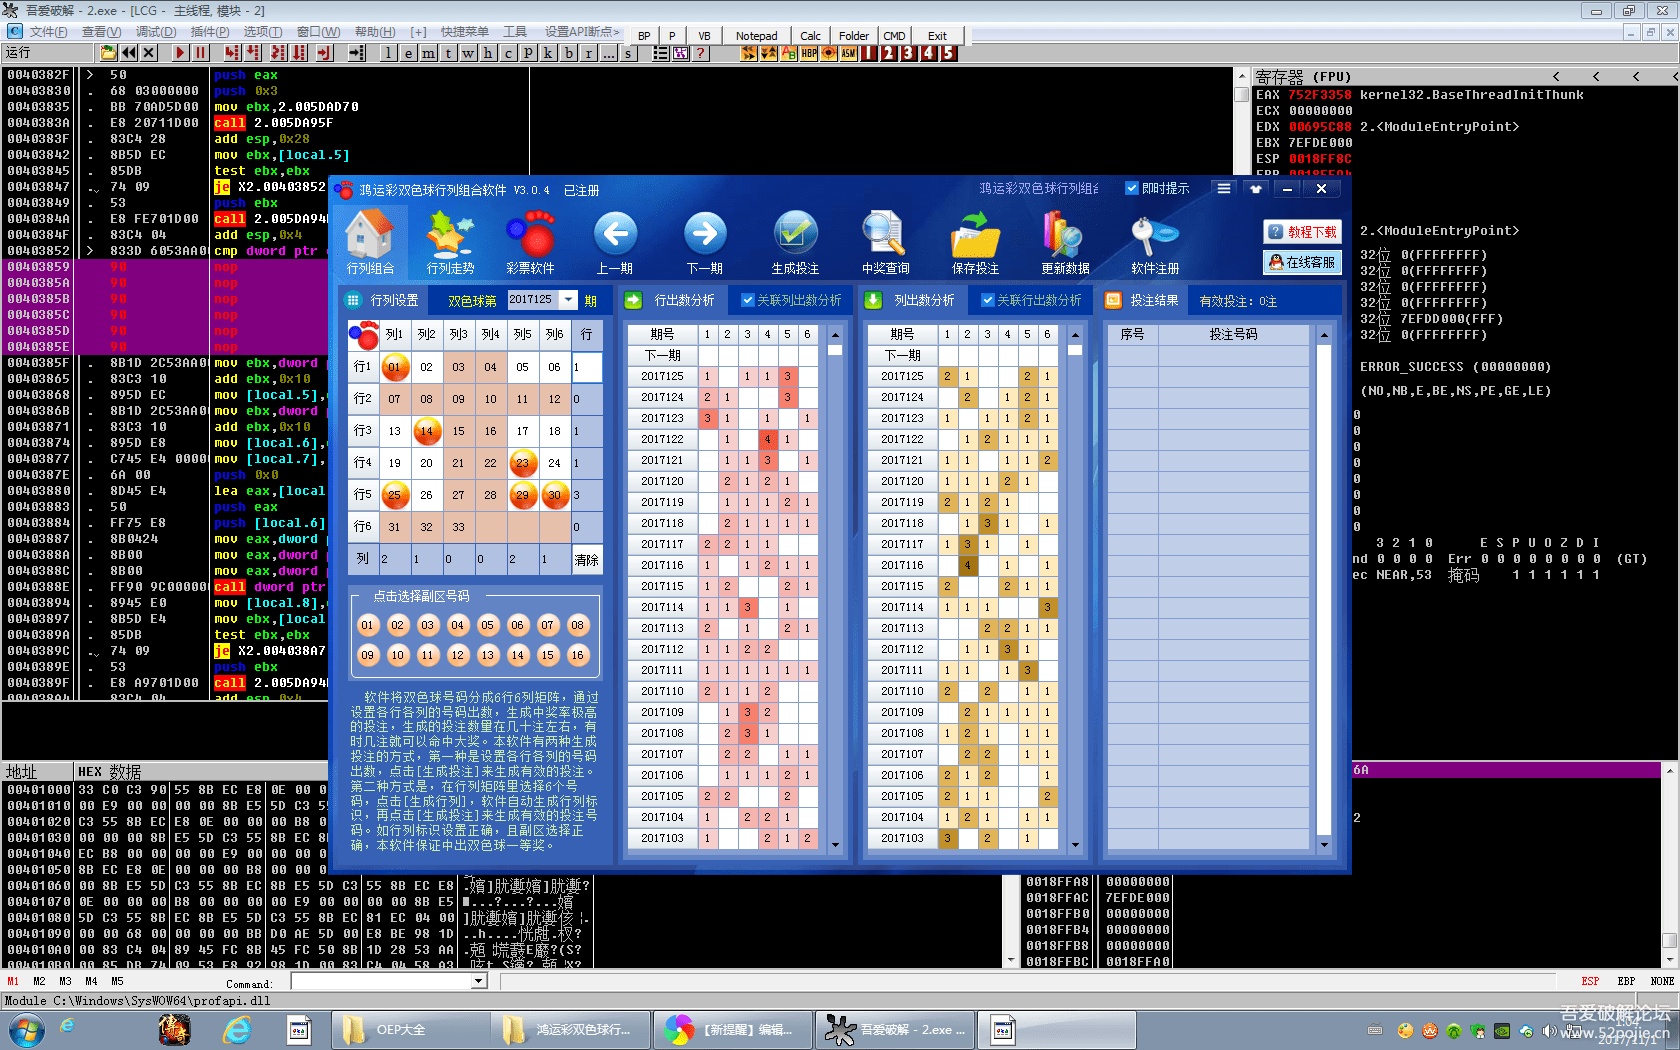The width and height of the screenshot is (1680, 1050).
Task: Click the 生成投注 checkmark icon
Action: (795, 240)
